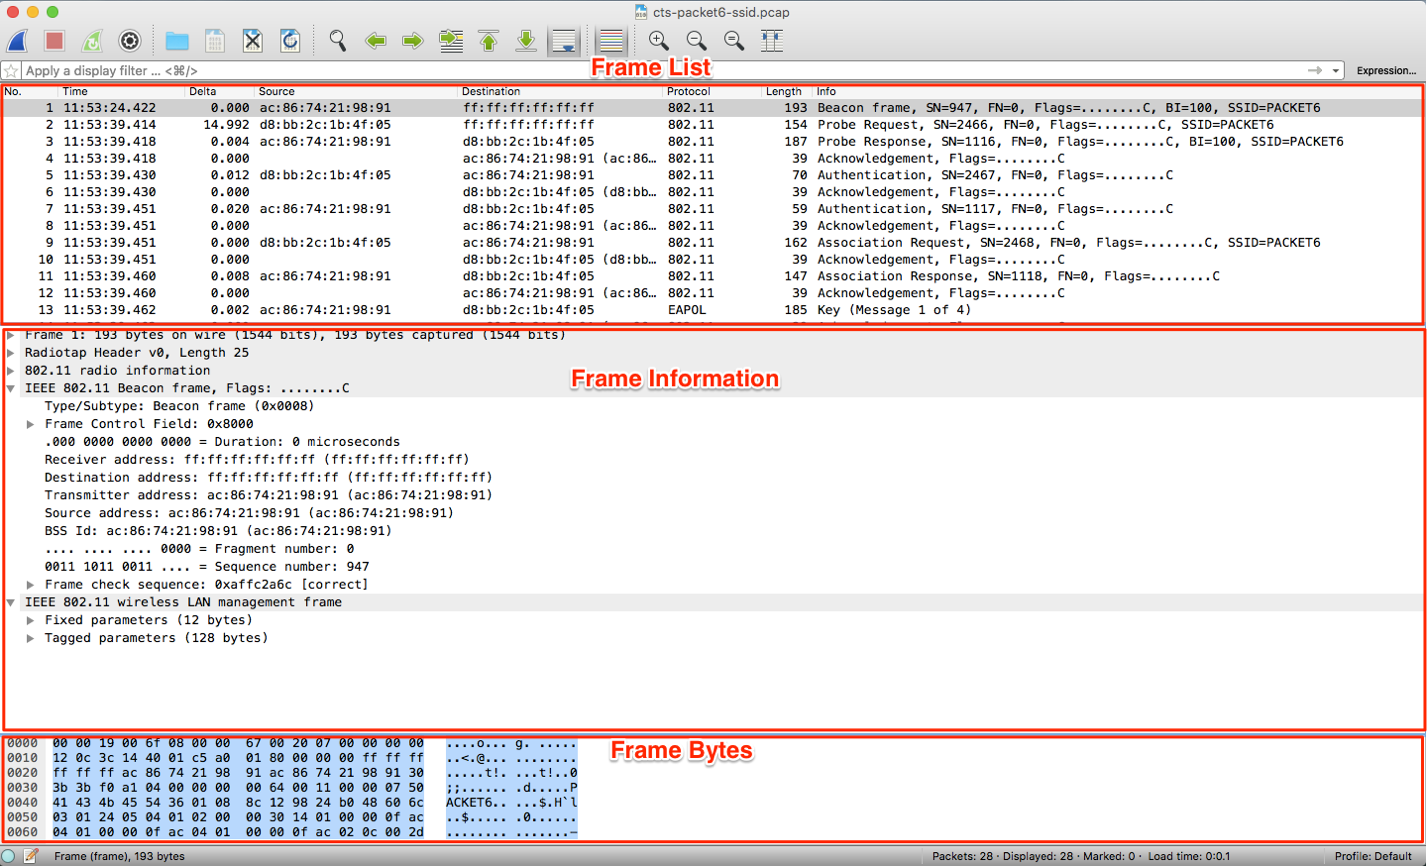
Task: Toggle colorized packet list display
Action: 611,40
